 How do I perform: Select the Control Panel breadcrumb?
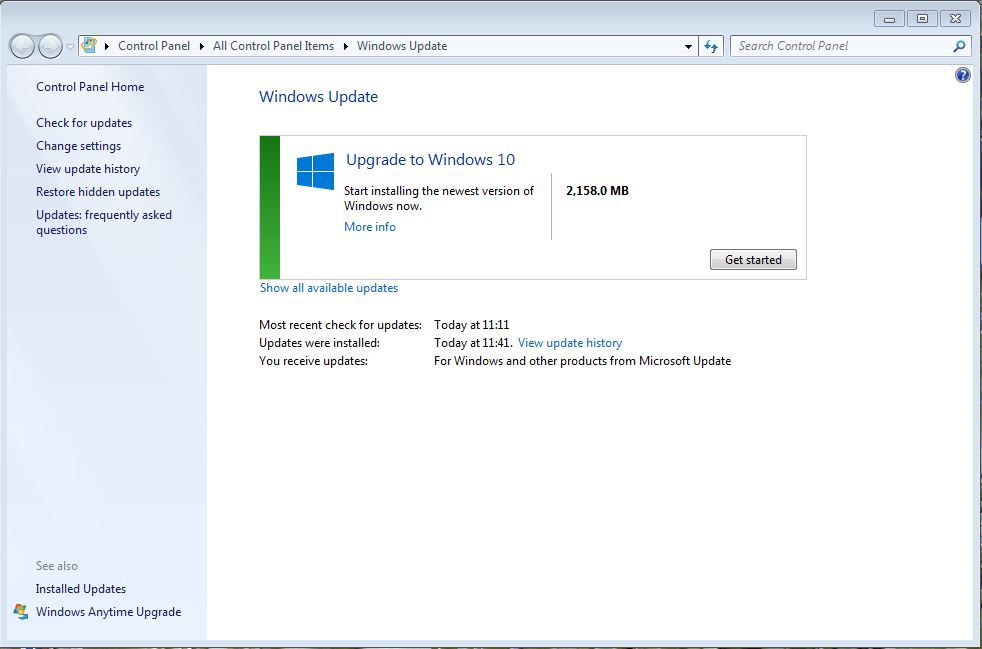153,46
